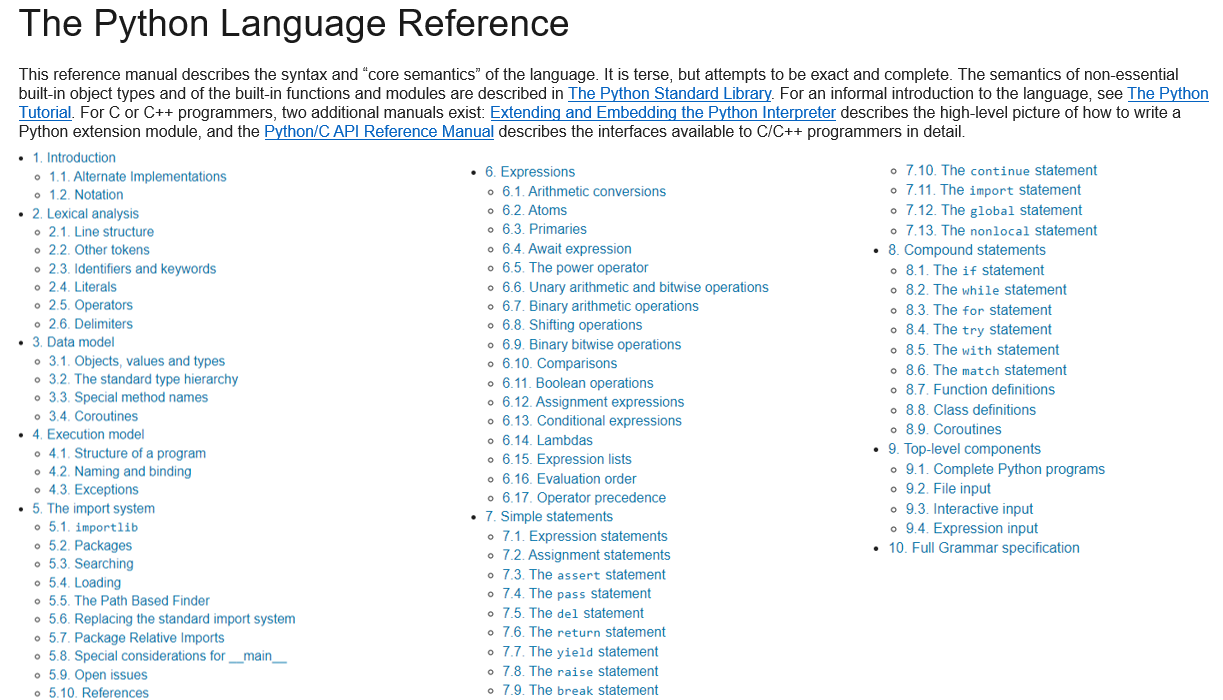This screenshot has width=1223, height=700.
Task: Open 4.2. Naming and binding
Action: click(x=120, y=471)
